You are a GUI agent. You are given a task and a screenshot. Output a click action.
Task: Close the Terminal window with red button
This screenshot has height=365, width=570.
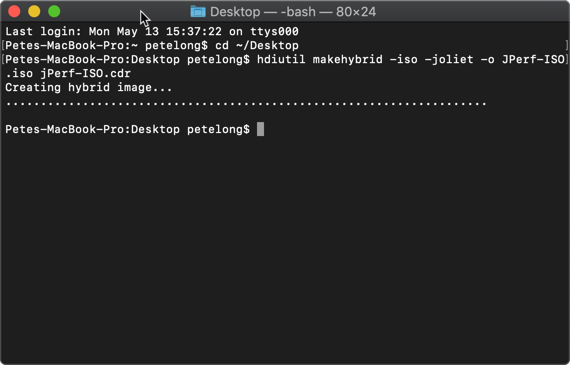[14, 11]
